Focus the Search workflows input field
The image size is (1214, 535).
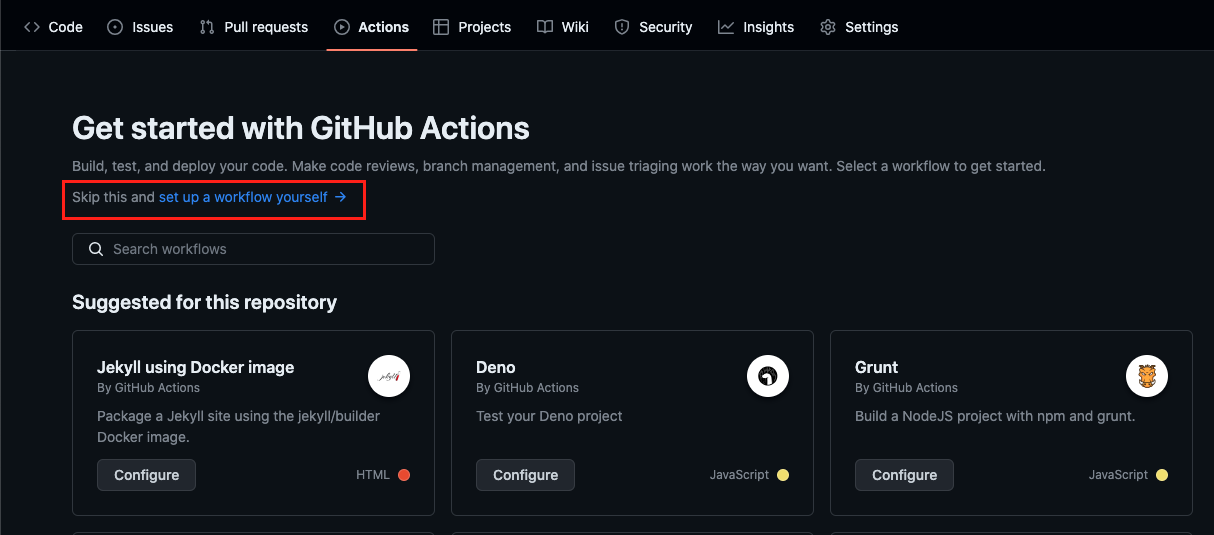(265, 249)
